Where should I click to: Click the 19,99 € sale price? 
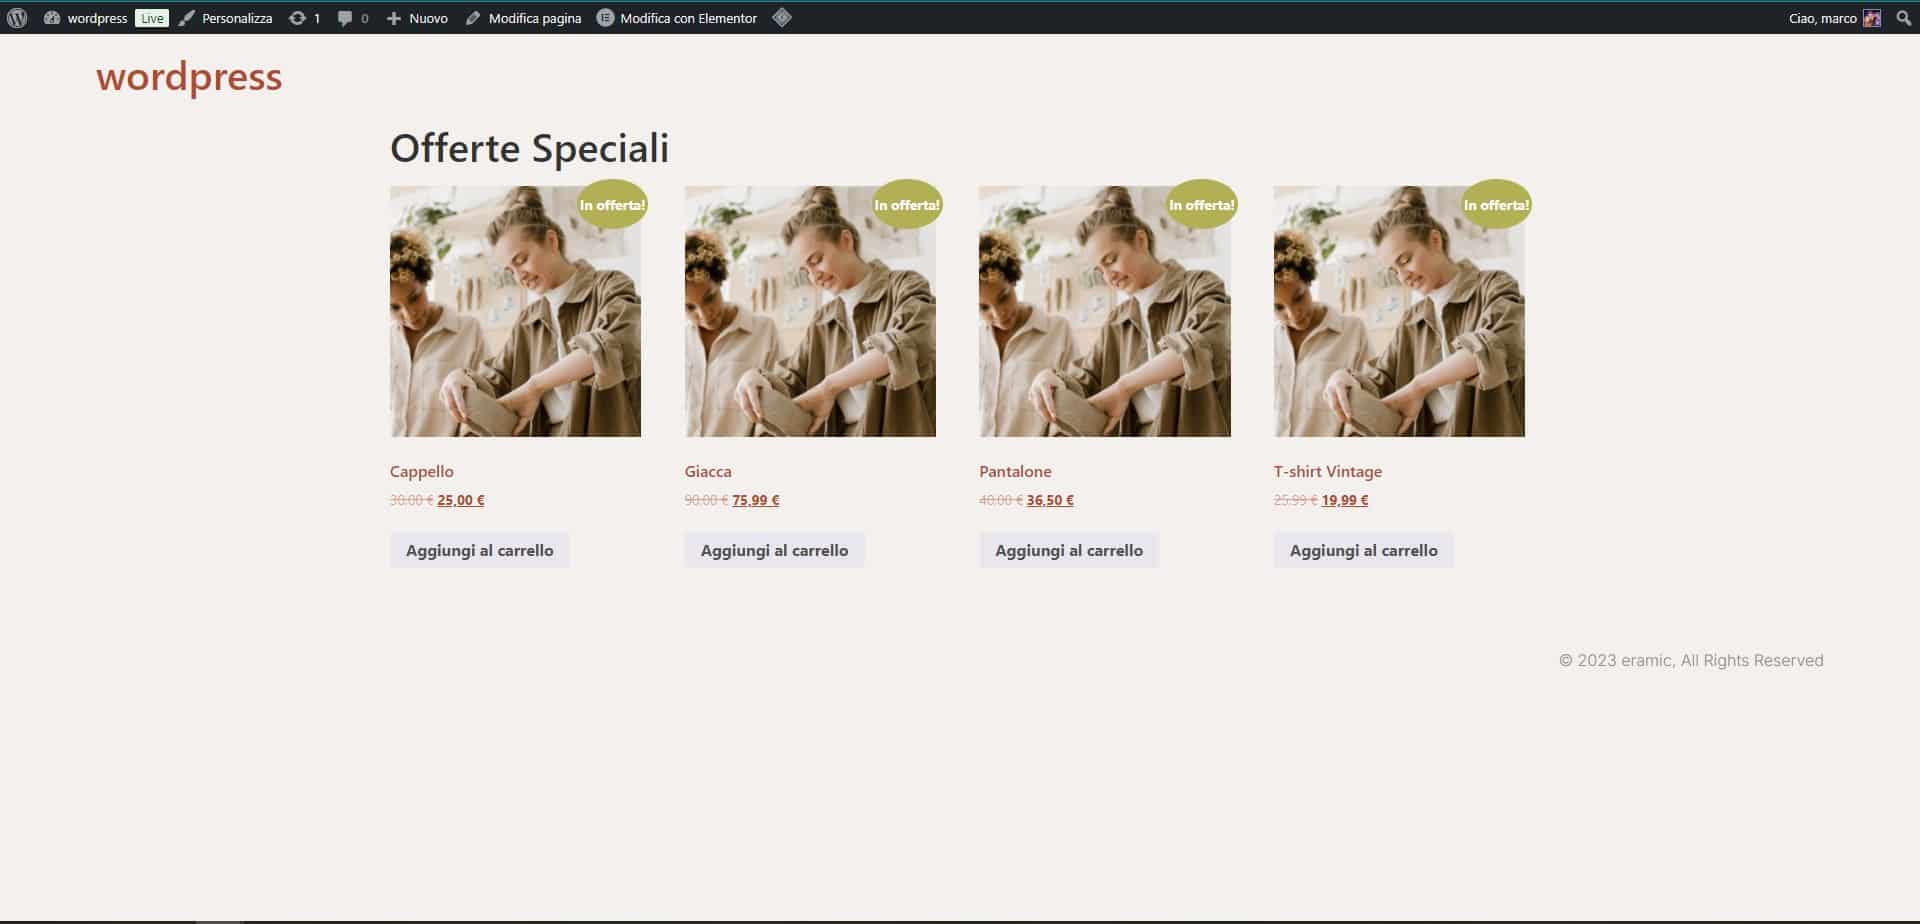click(1345, 500)
